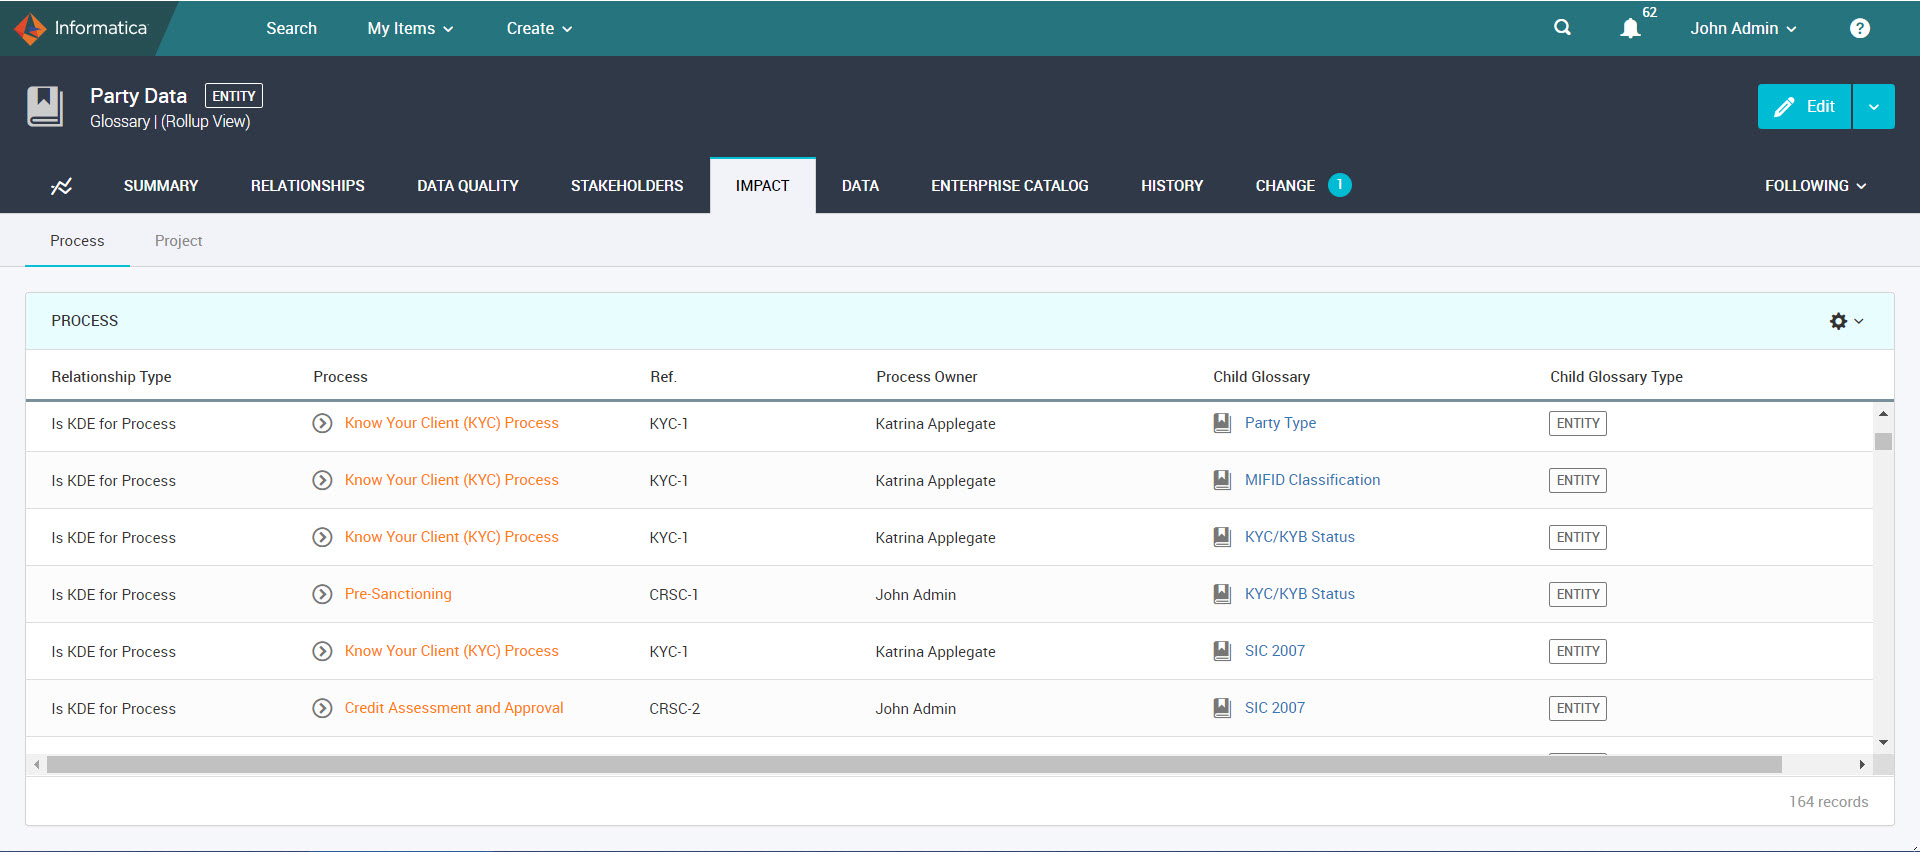Click the glossary icon beside SIC 2007 in CRSC-2 row
This screenshot has height=852, width=1920.
pos(1222,708)
